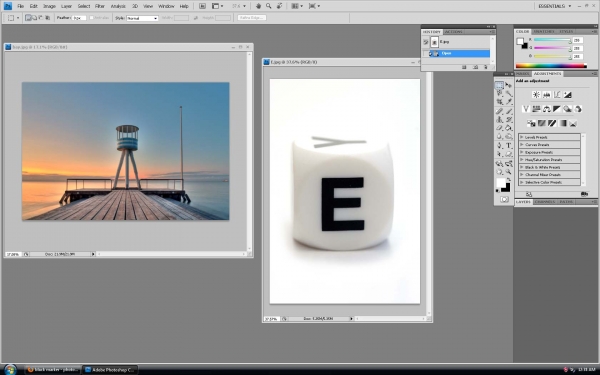This screenshot has height=375, width=600.
Task: Expand Levels Presets list
Action: 521,137
